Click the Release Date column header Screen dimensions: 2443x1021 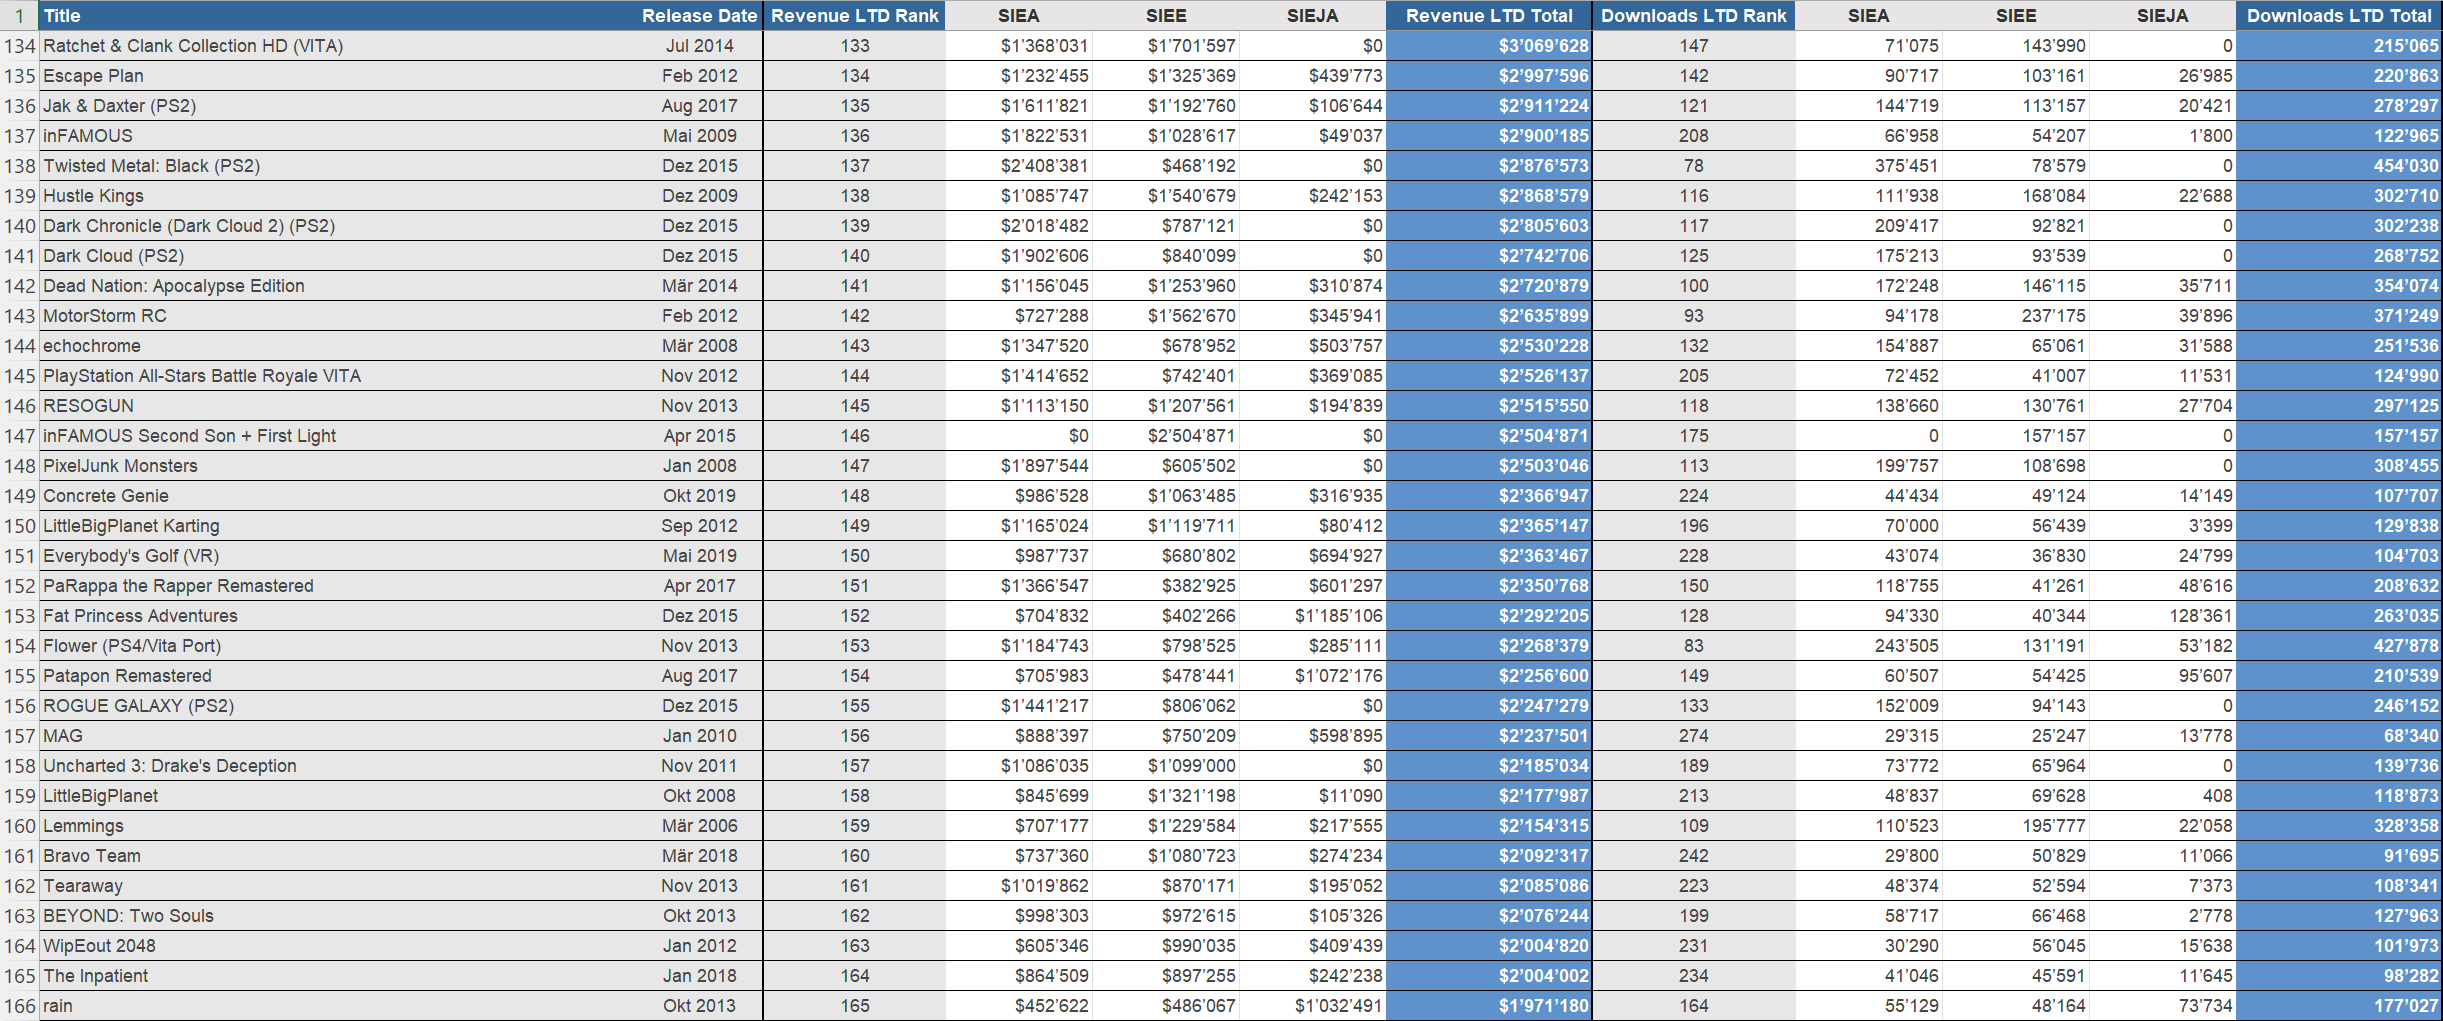click(699, 15)
